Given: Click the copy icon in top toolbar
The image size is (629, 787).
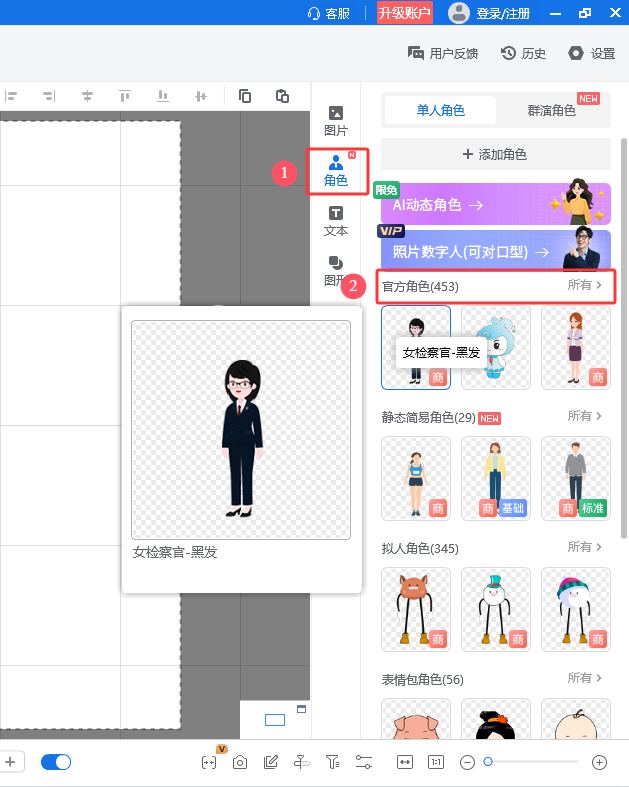Looking at the screenshot, I should pos(245,96).
